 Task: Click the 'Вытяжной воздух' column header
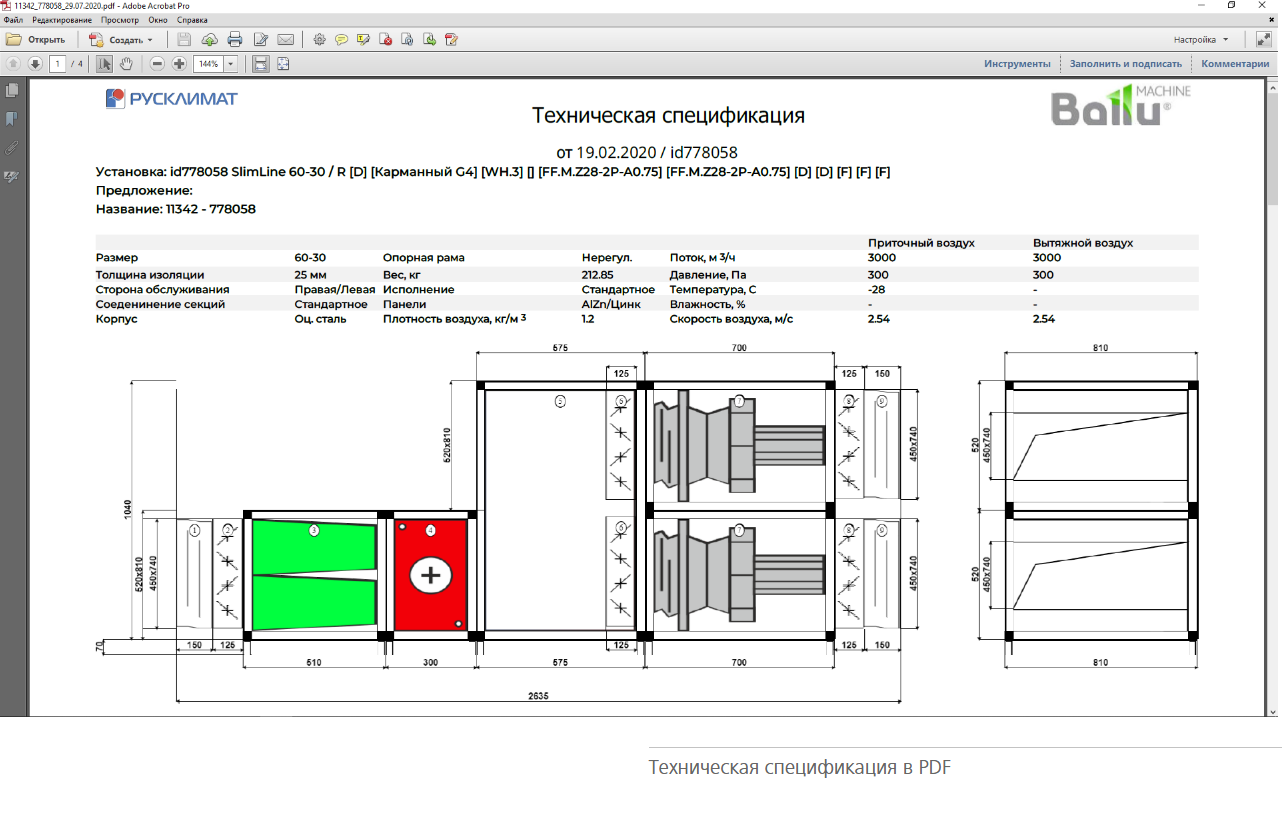click(x=1083, y=243)
